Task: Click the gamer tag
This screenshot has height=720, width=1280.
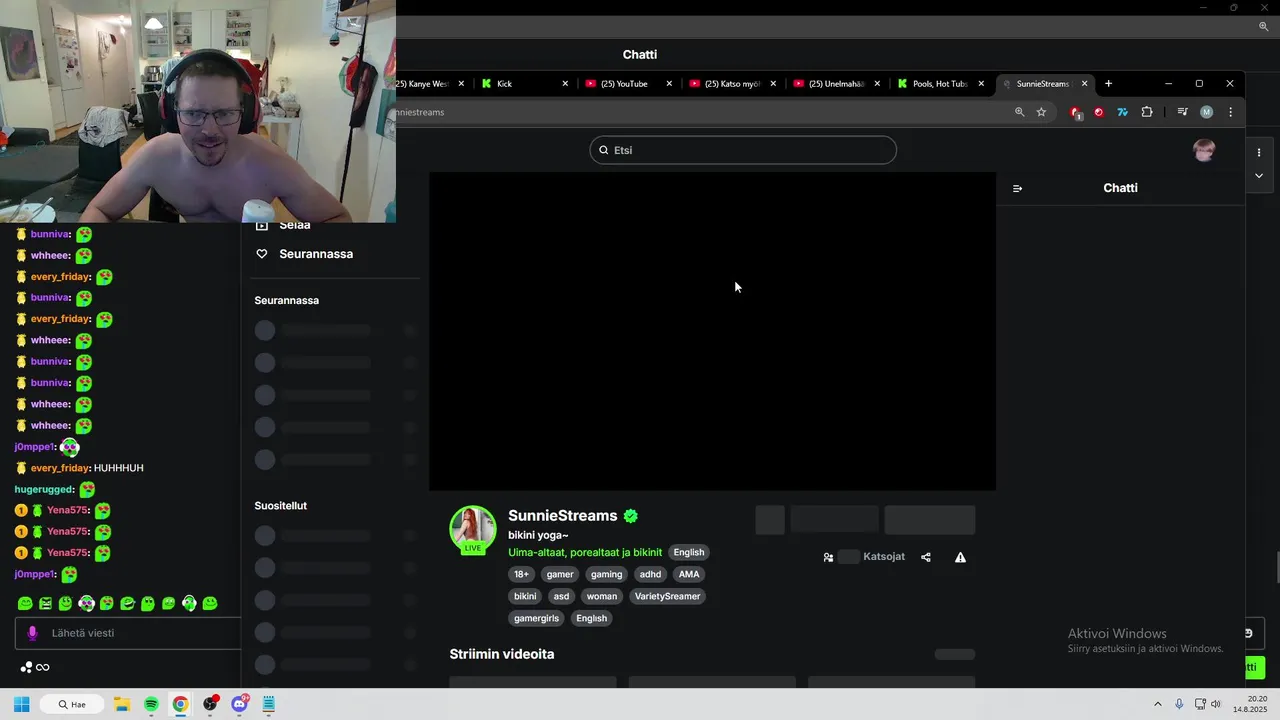Action: click(x=560, y=575)
